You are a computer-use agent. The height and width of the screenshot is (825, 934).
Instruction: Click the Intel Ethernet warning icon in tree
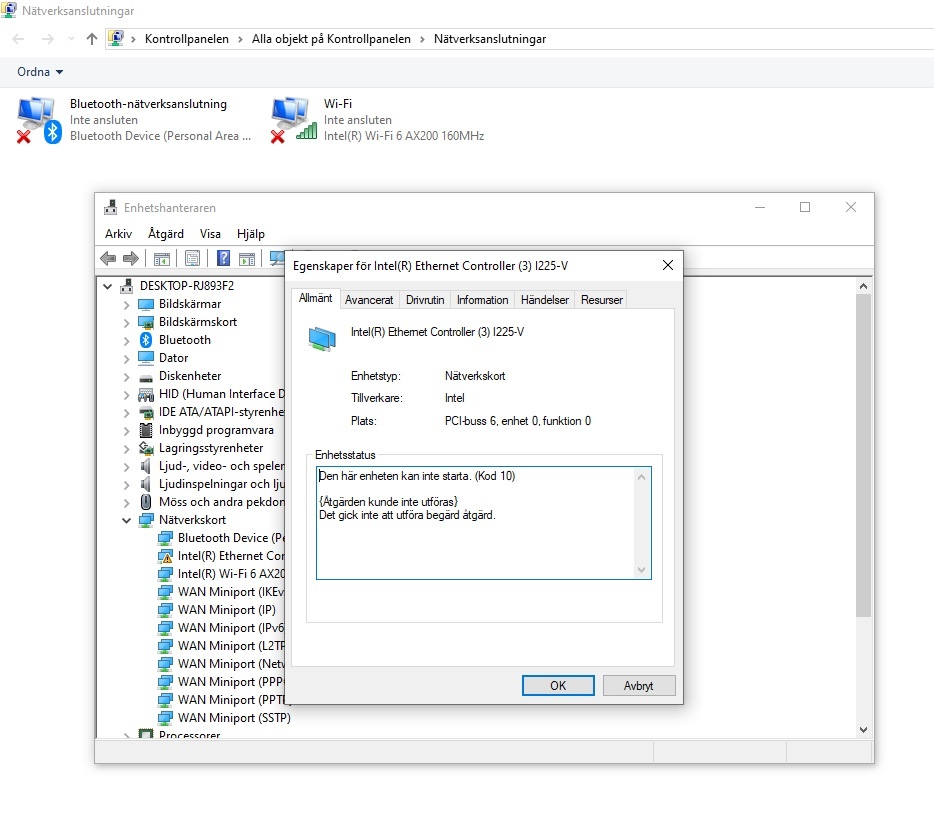click(x=165, y=556)
